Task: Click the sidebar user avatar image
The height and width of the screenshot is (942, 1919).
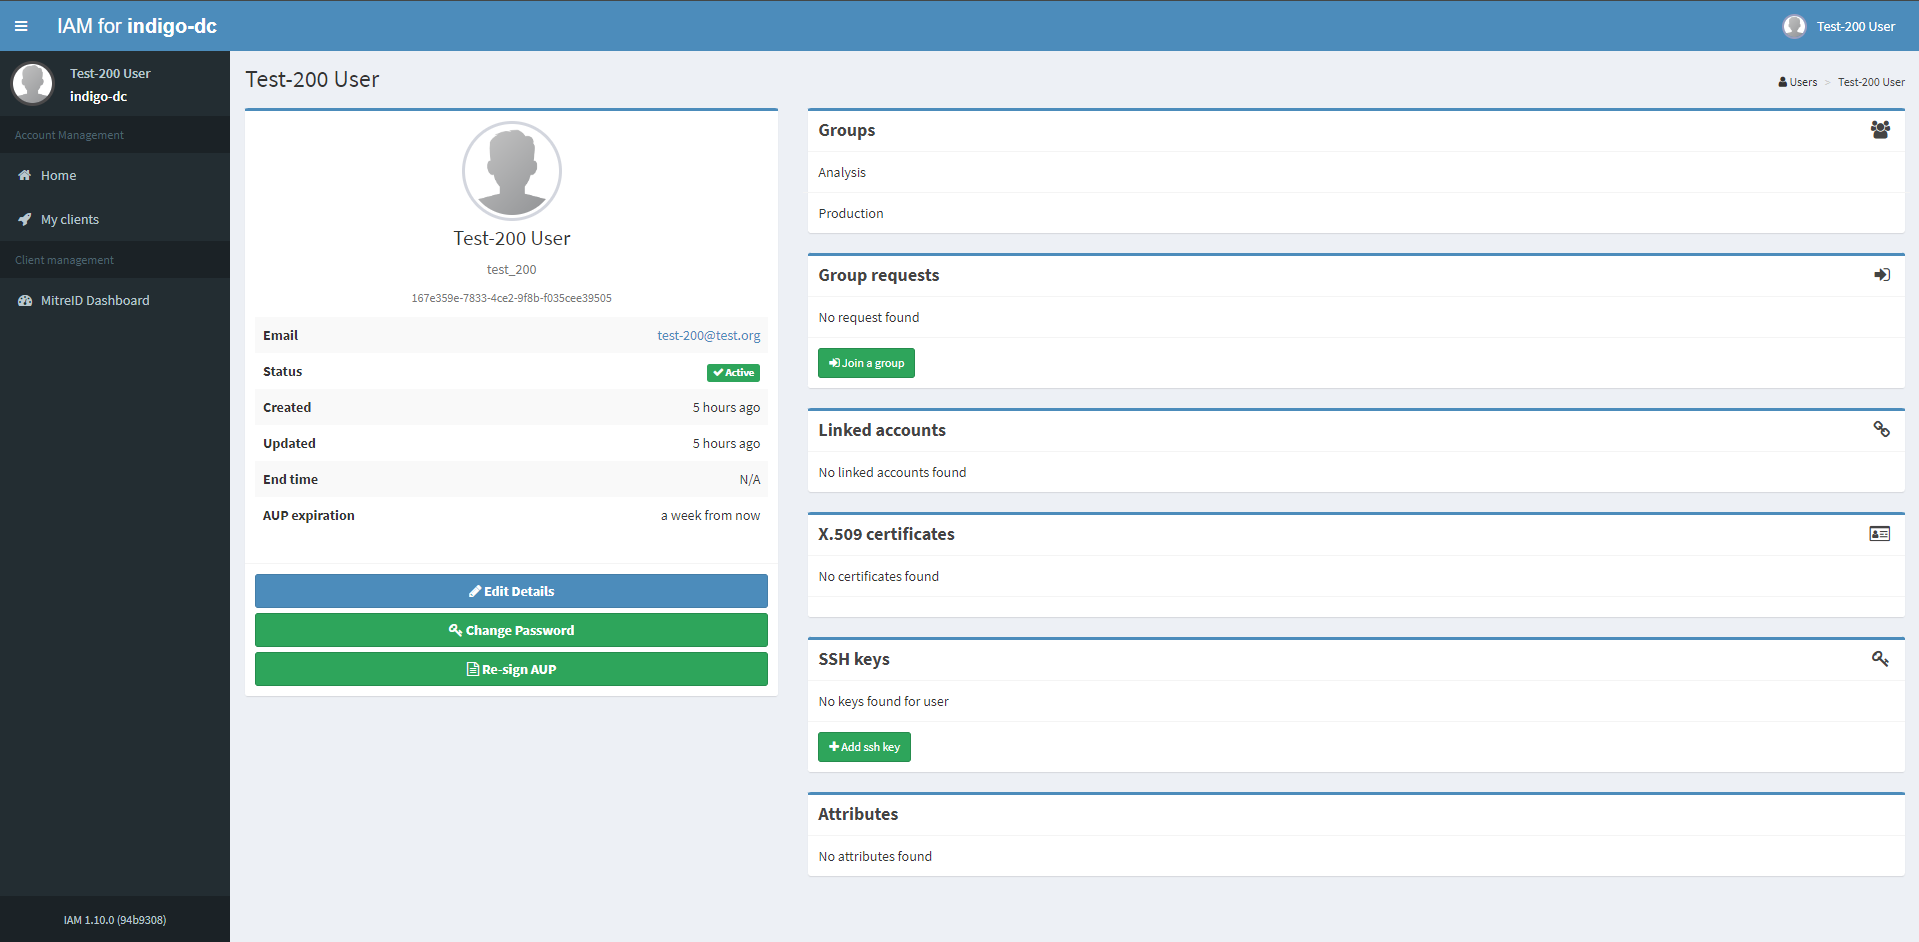Action: point(33,84)
